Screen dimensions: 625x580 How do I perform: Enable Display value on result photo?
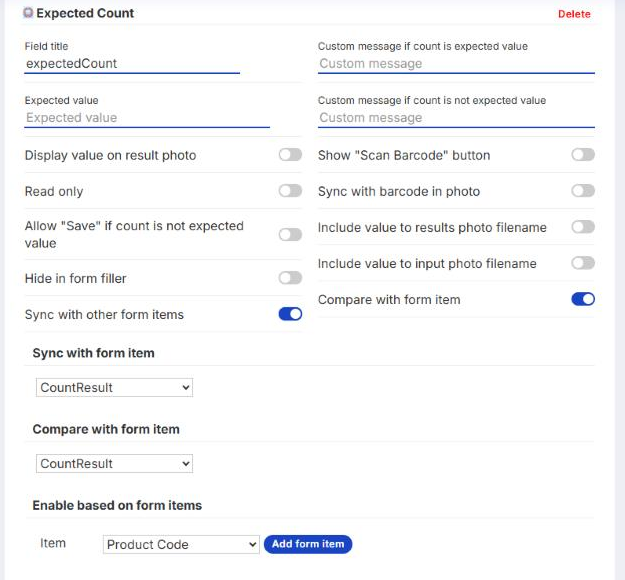click(290, 155)
